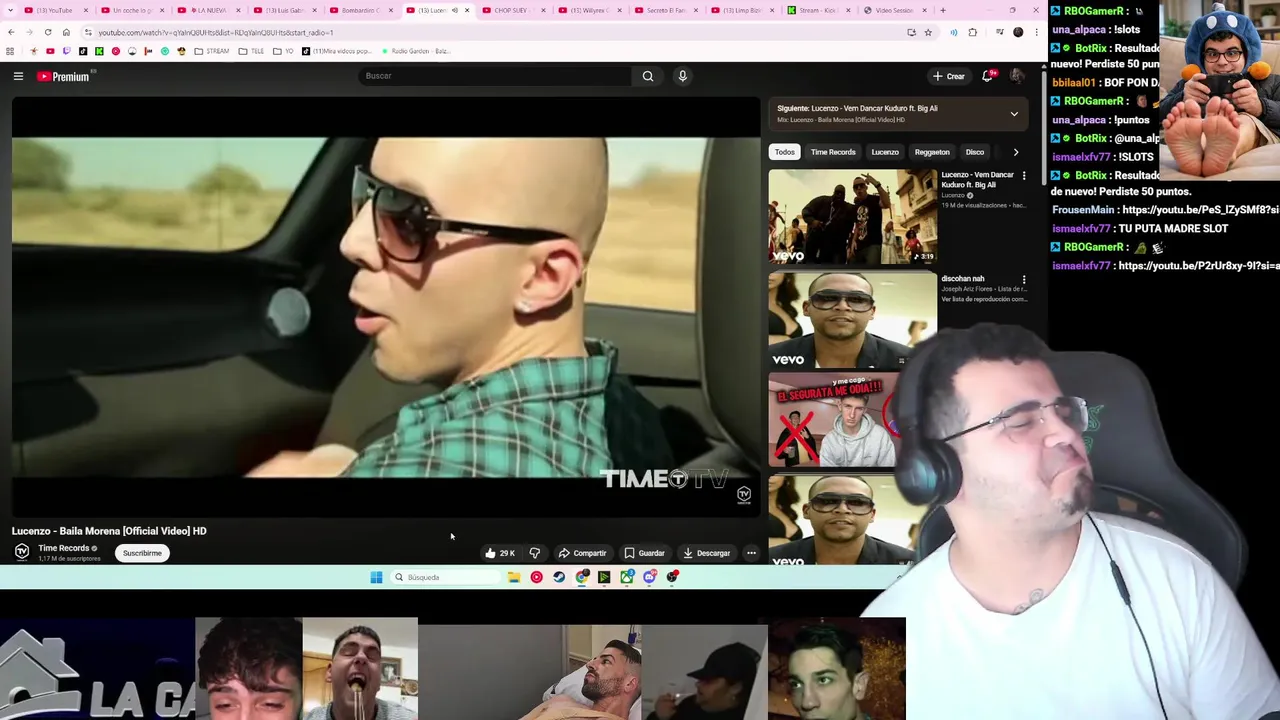1280x720 pixels.
Task: Open Chrome from the taskbar
Action: [x=582, y=577]
